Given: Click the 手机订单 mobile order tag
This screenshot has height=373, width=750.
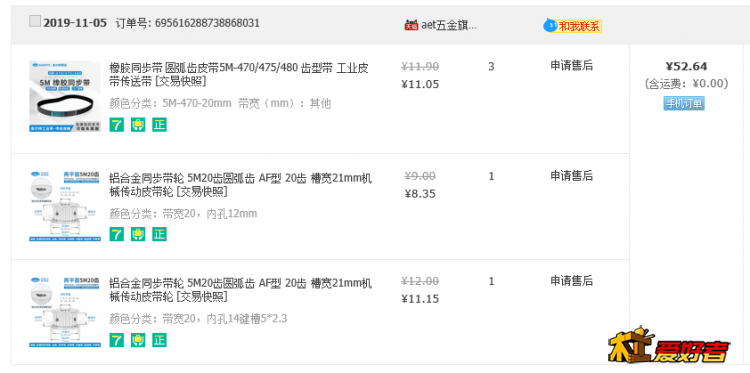Looking at the screenshot, I should pyautogui.click(x=684, y=103).
